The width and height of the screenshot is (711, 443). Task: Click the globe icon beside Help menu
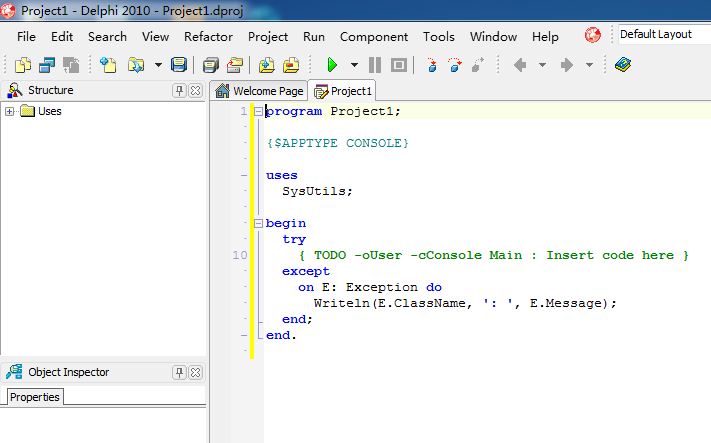tap(593, 35)
